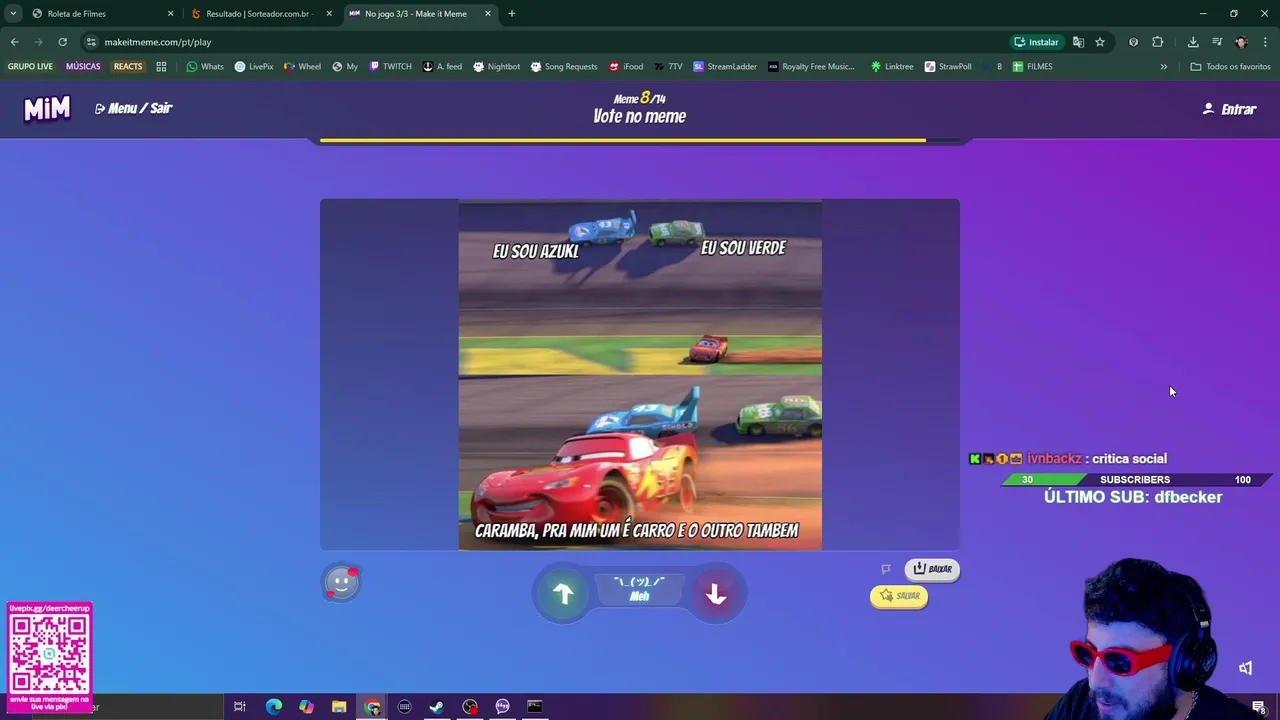Image resolution: width=1280 pixels, height=720 pixels.
Task: Open Copilot from taskbar
Action: (x=306, y=707)
